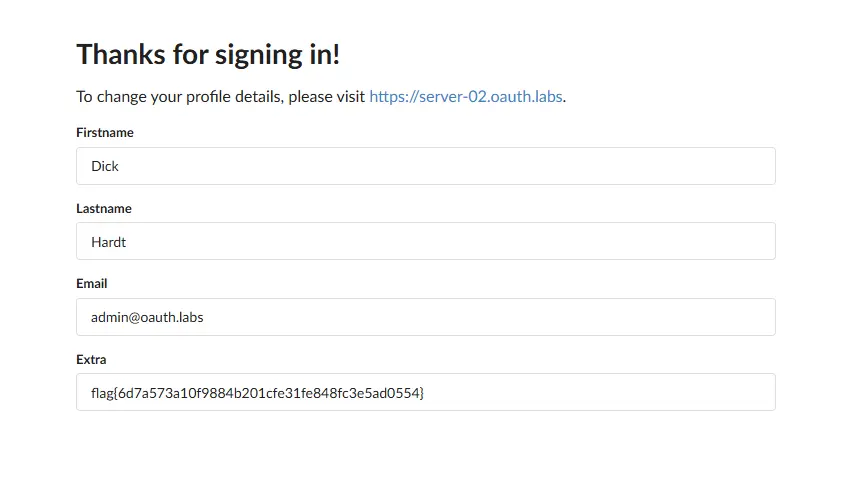Click the Email field label
844x484 pixels.
coord(92,283)
